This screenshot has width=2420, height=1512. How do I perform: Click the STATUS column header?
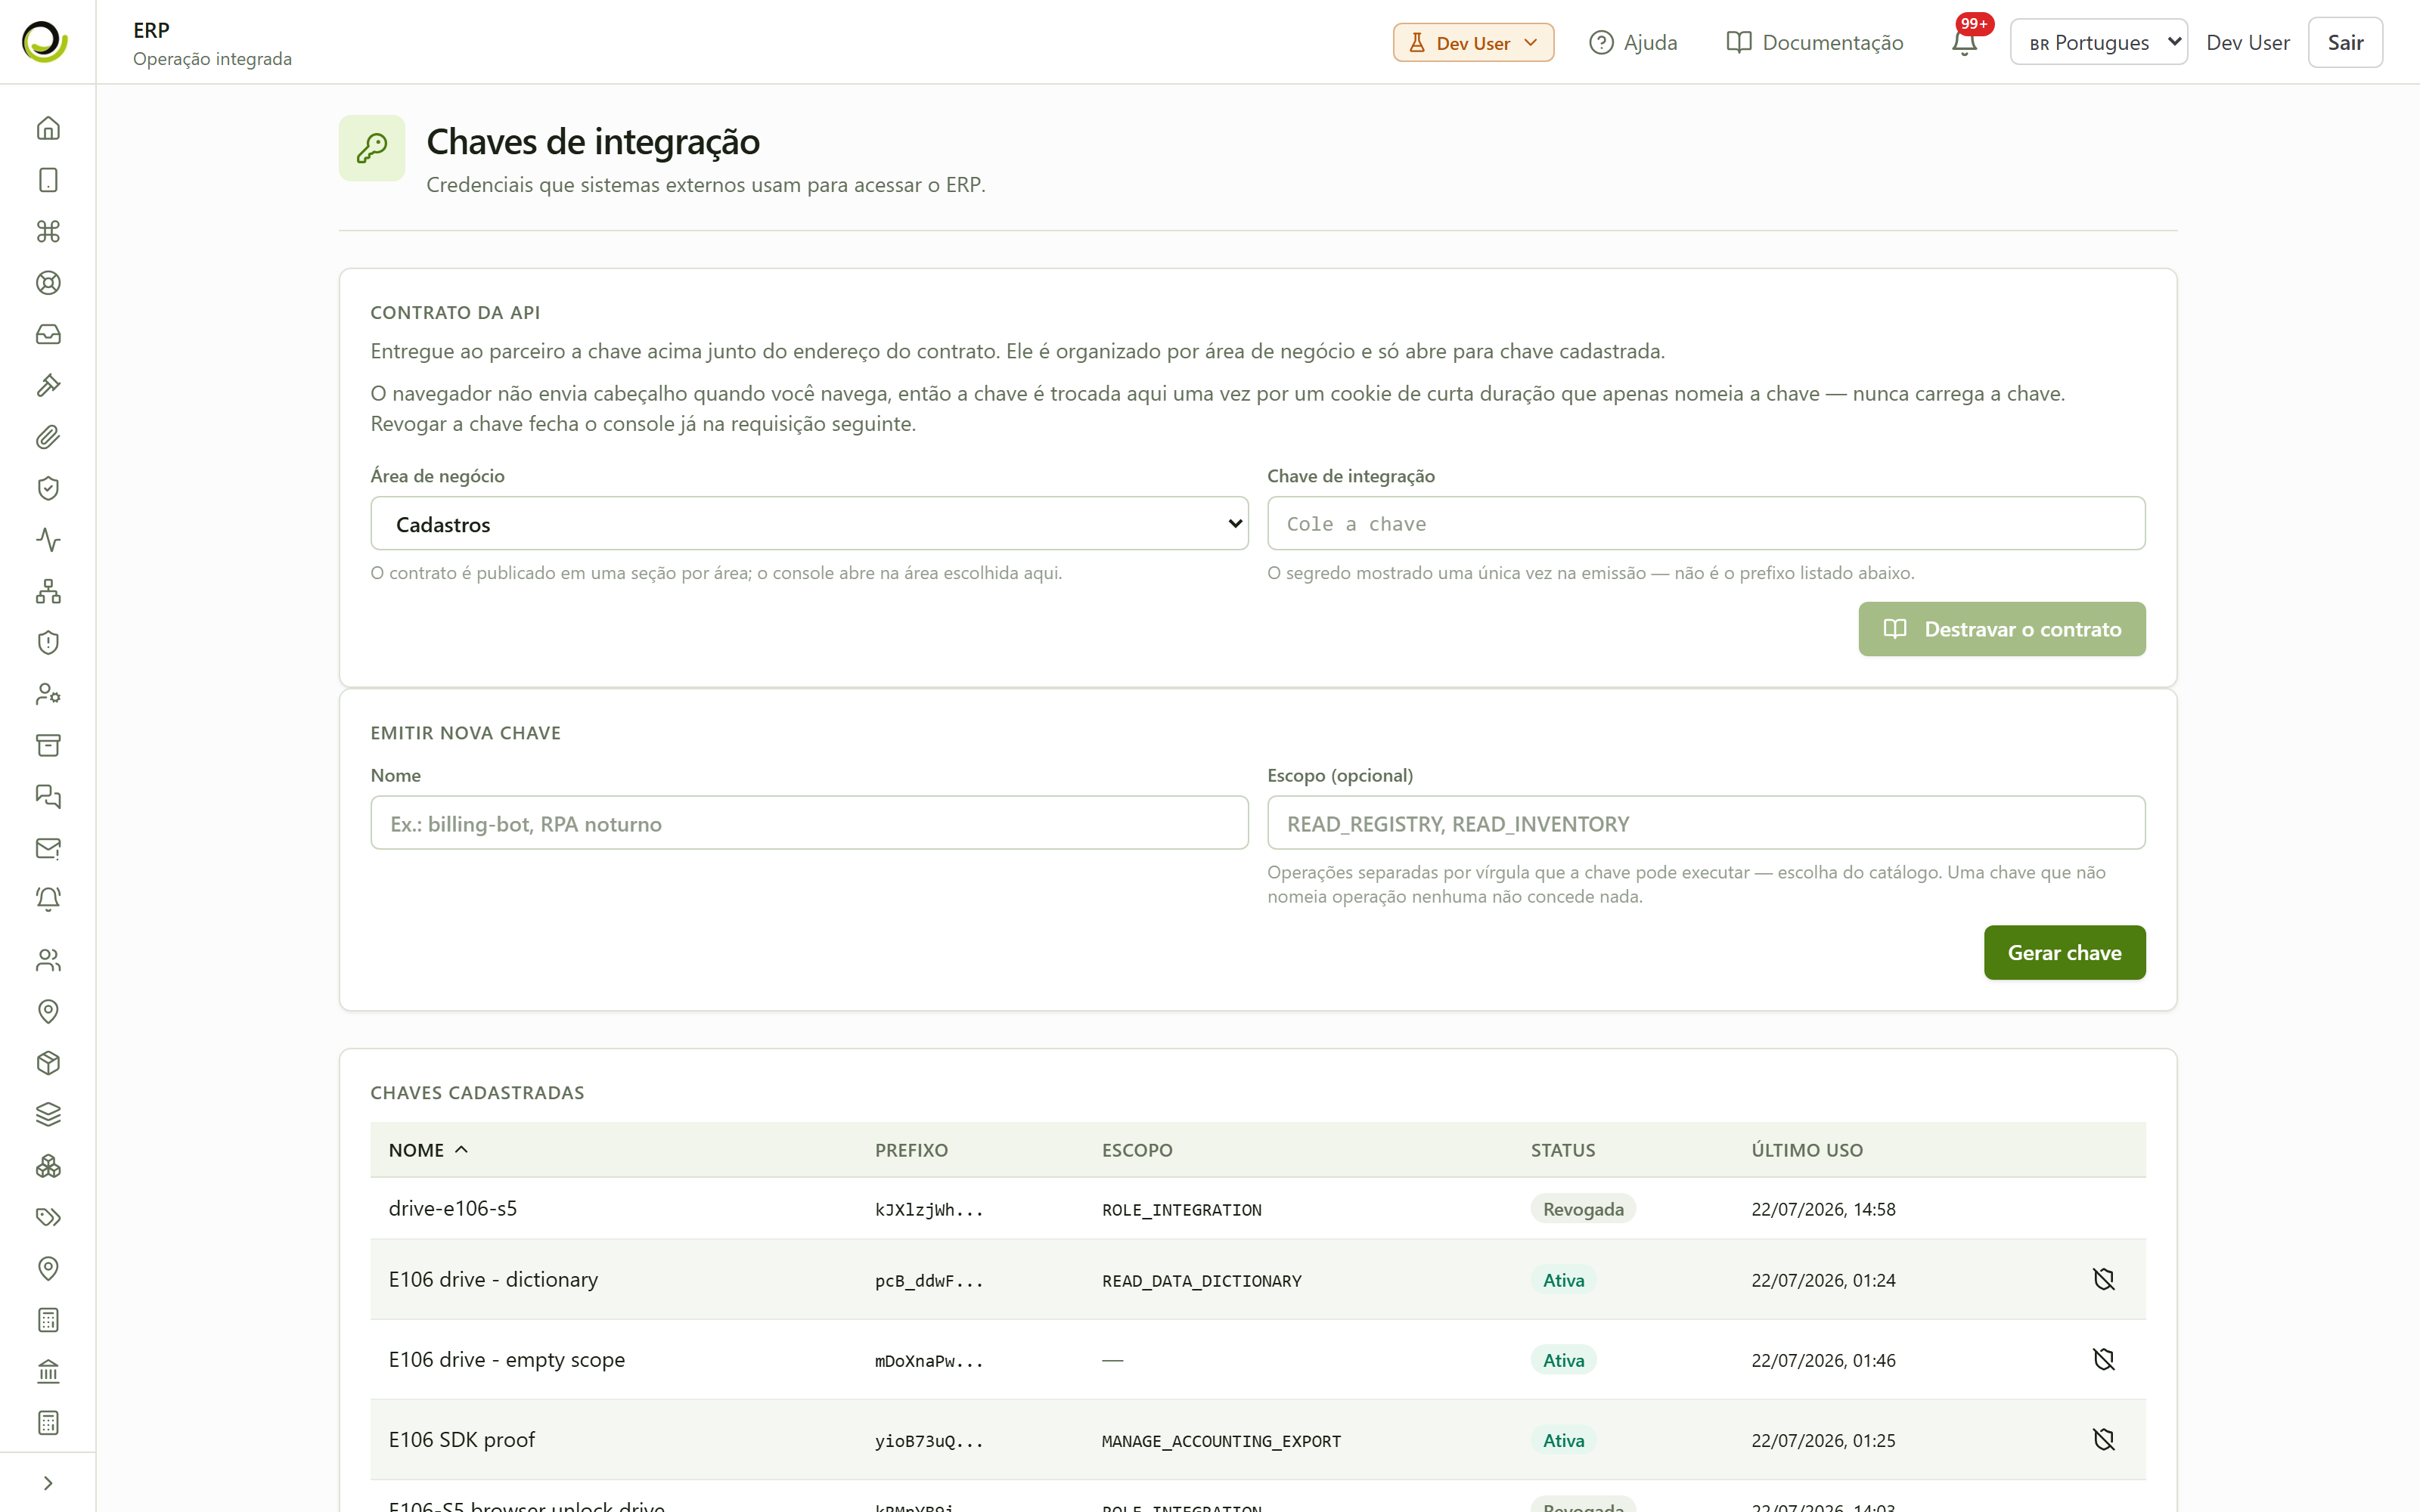tap(1563, 1150)
